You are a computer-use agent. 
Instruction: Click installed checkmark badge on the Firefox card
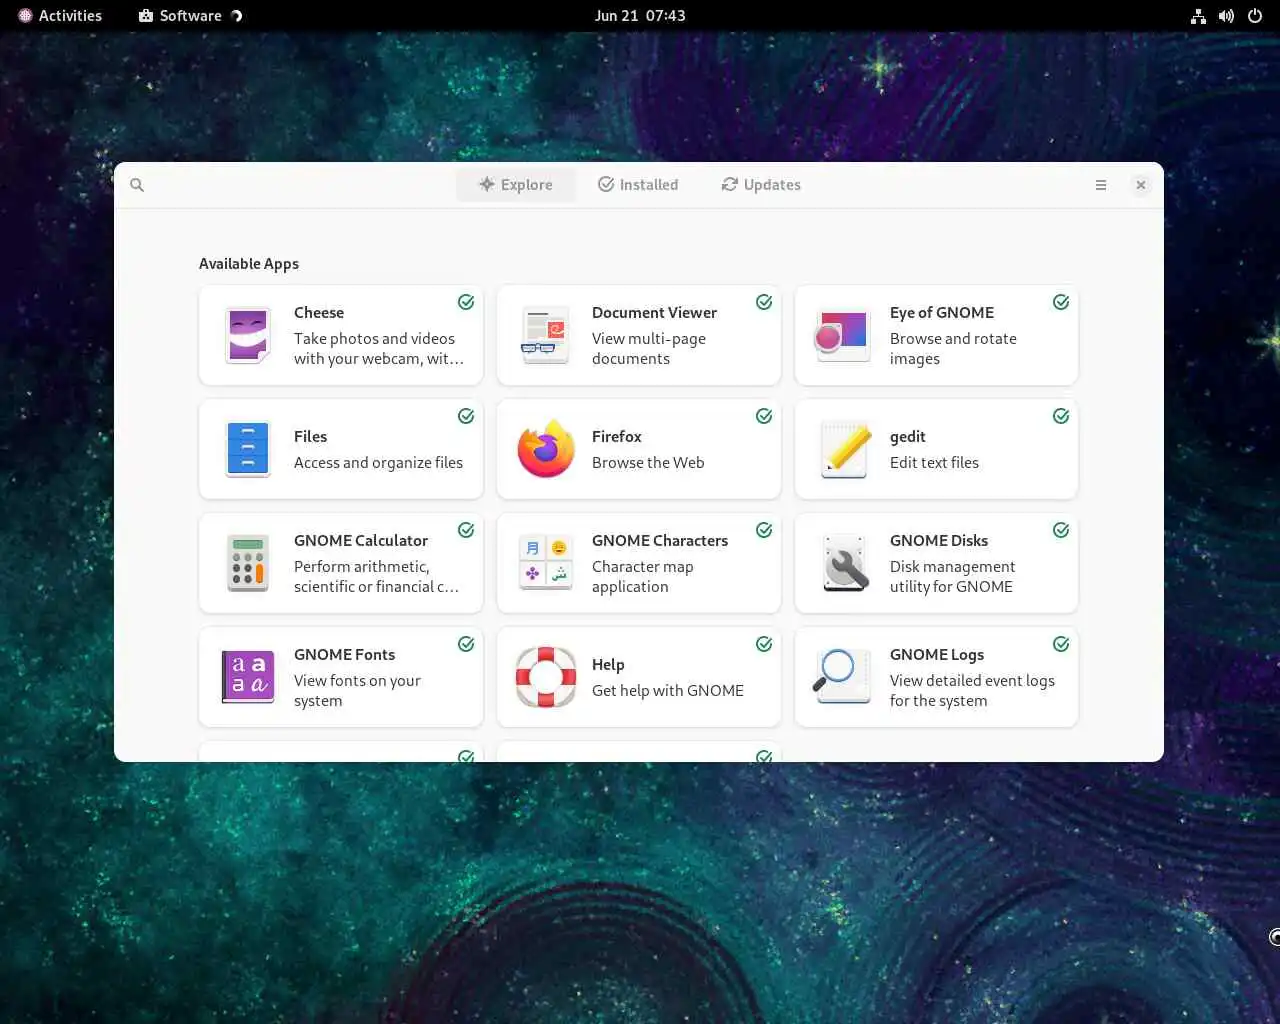(x=764, y=416)
